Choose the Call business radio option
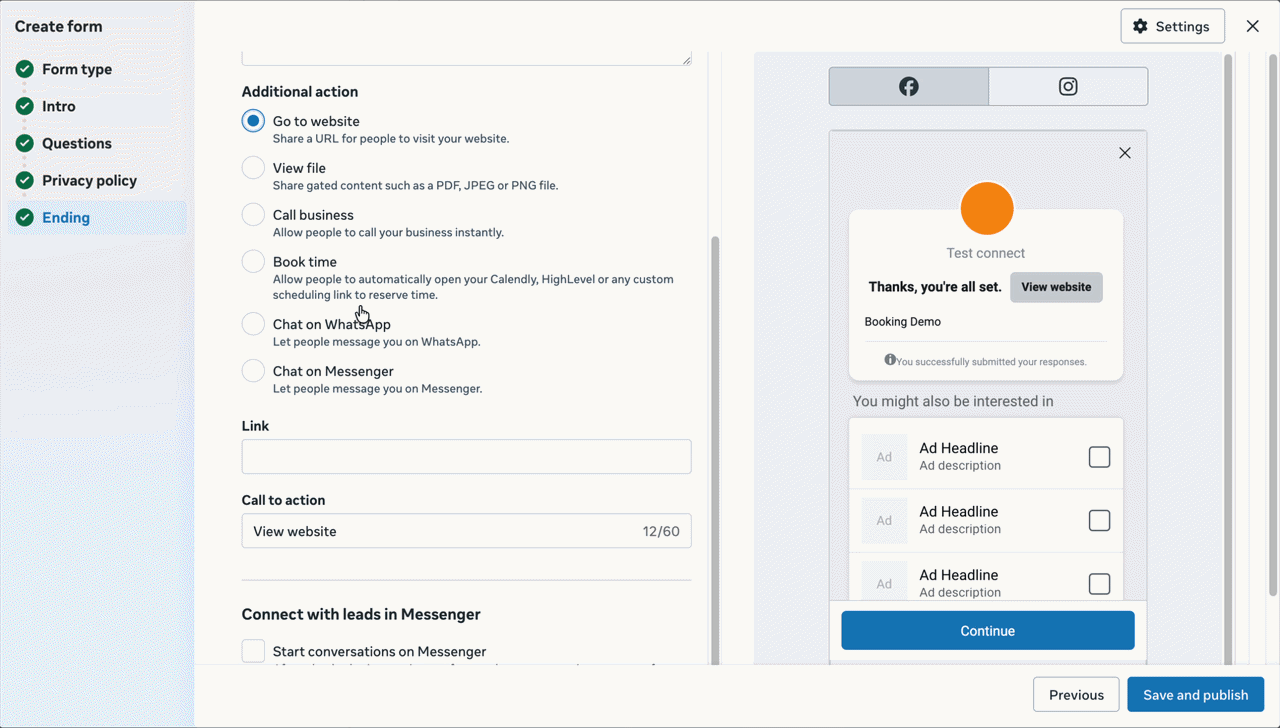This screenshot has height=728, width=1280. click(x=253, y=215)
